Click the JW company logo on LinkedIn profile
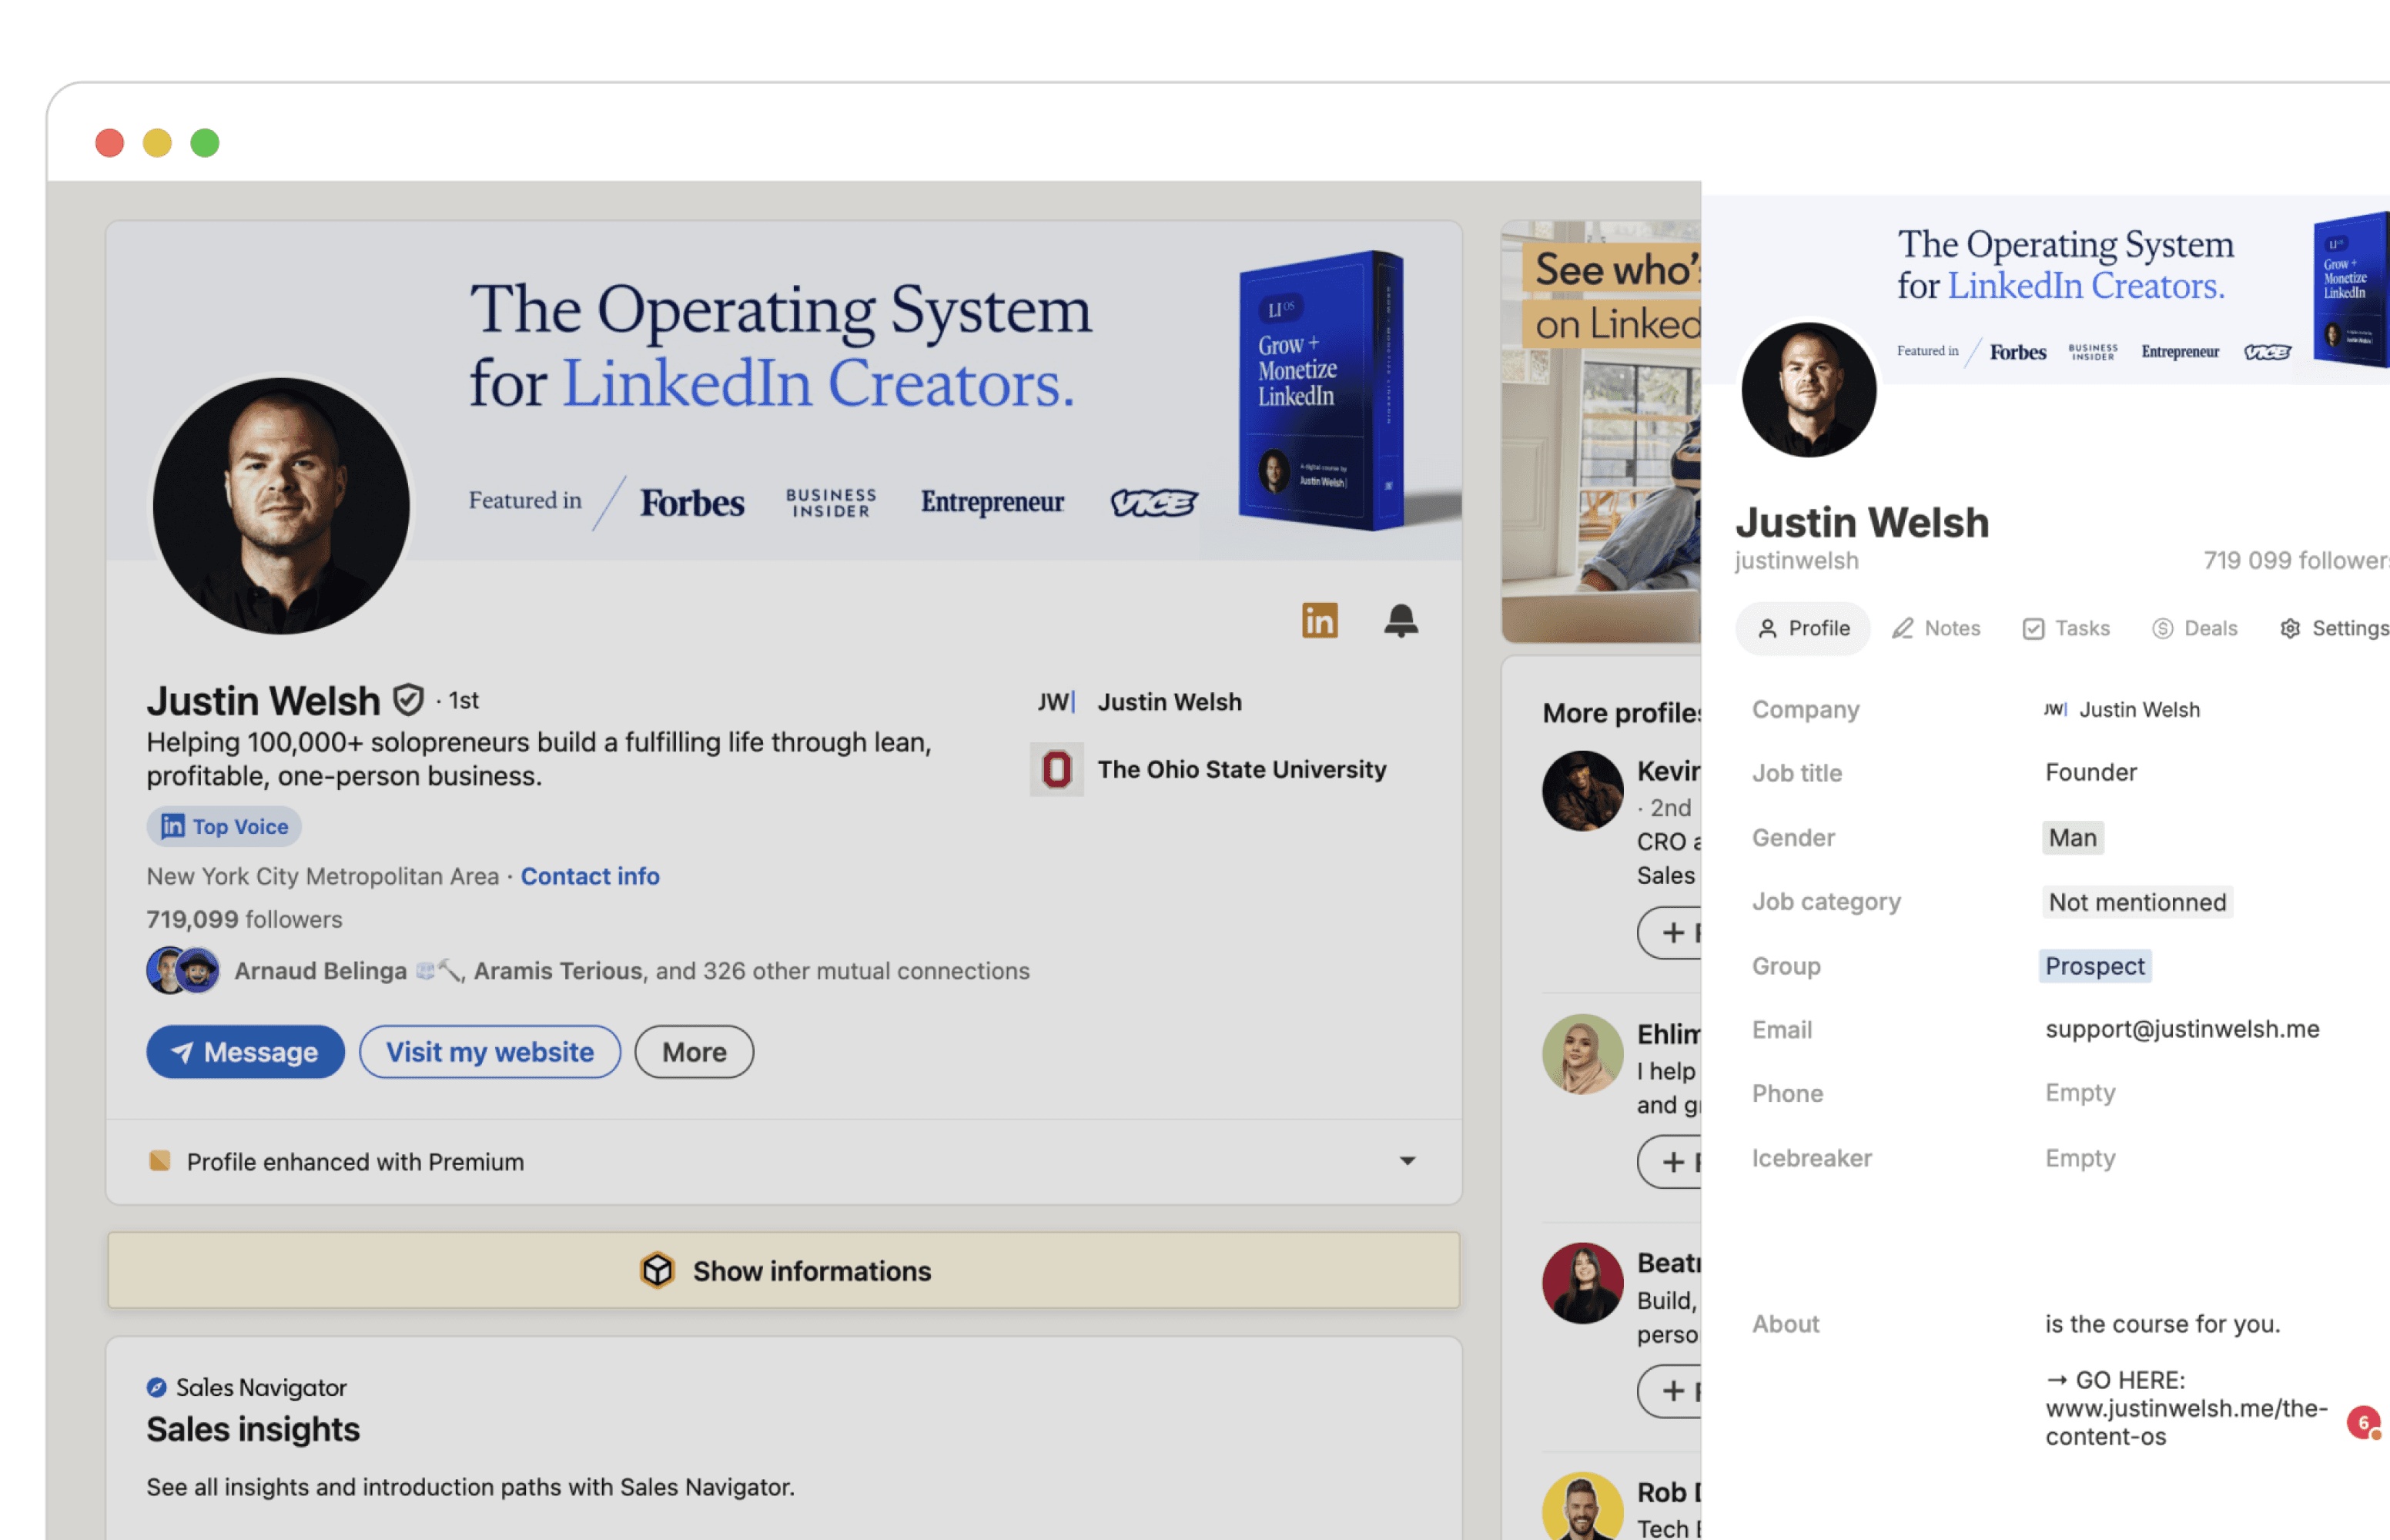 pyautogui.click(x=1056, y=702)
